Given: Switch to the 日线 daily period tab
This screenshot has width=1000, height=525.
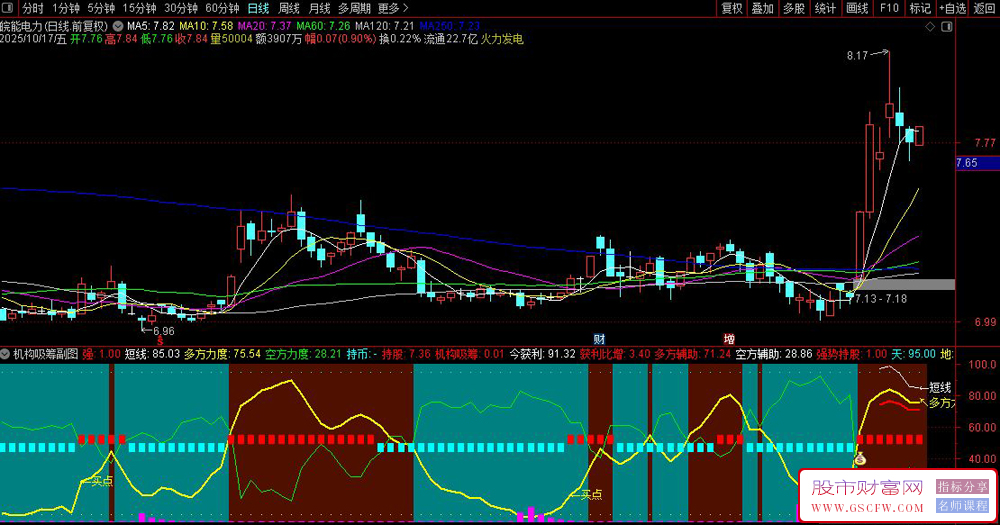Looking at the screenshot, I should [258, 8].
